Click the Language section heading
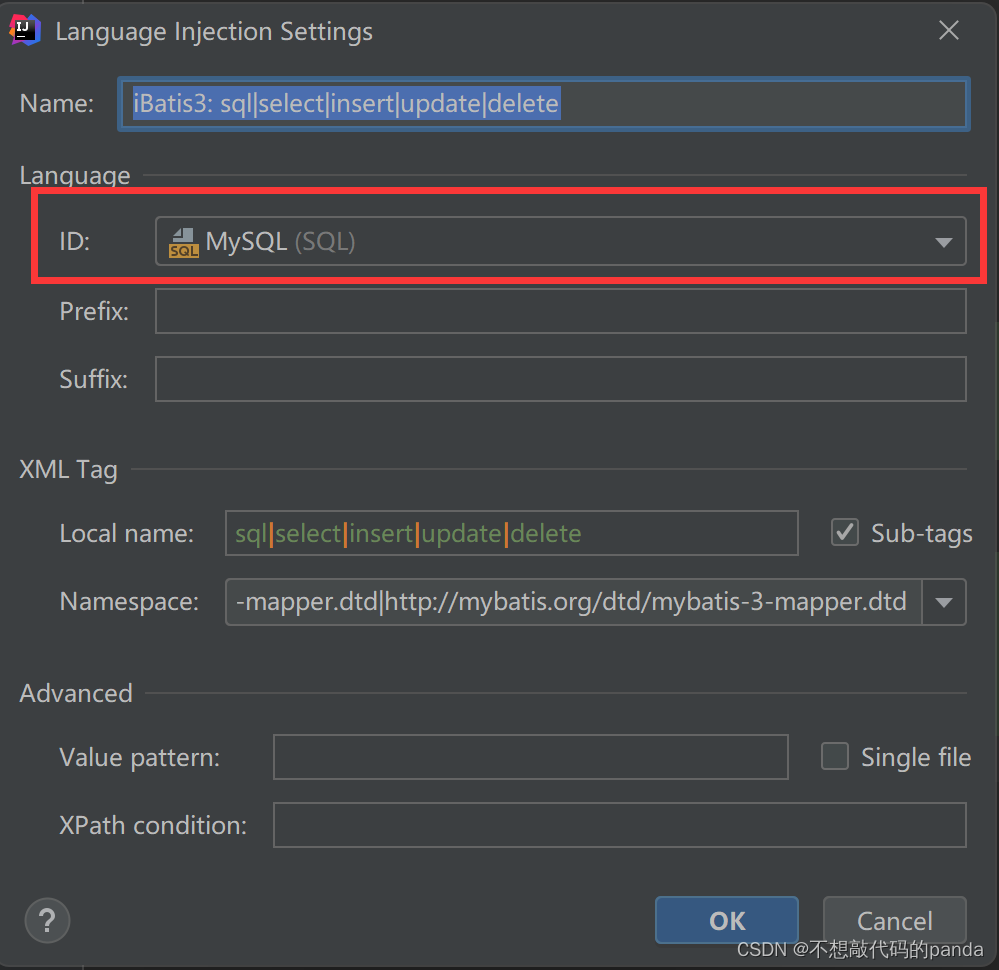Viewport: 999px width, 970px height. click(75, 175)
